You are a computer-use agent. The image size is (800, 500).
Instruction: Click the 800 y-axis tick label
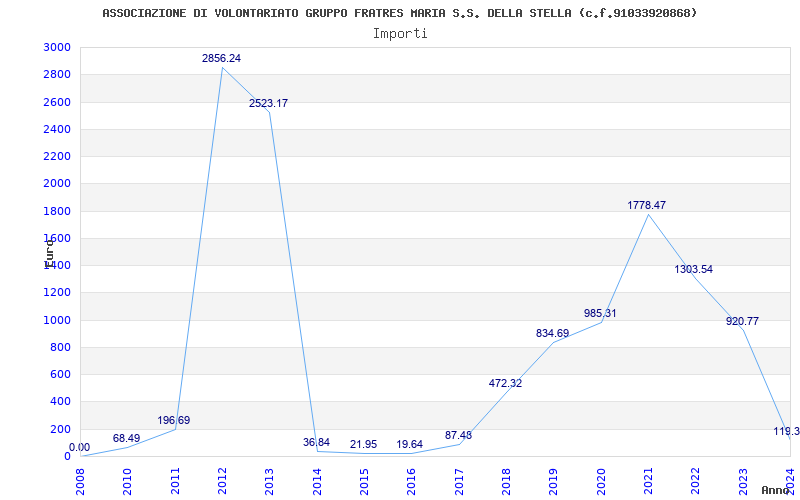tap(61, 347)
